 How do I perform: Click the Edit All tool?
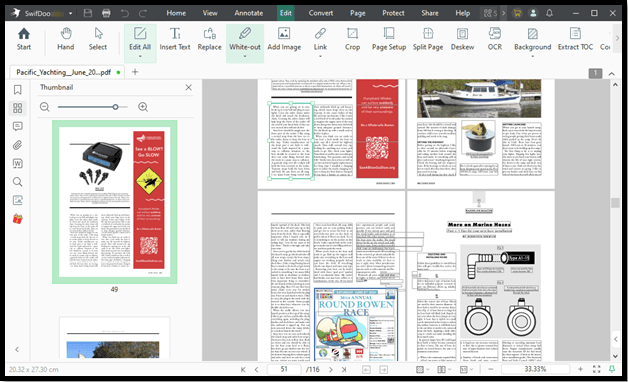(140, 39)
